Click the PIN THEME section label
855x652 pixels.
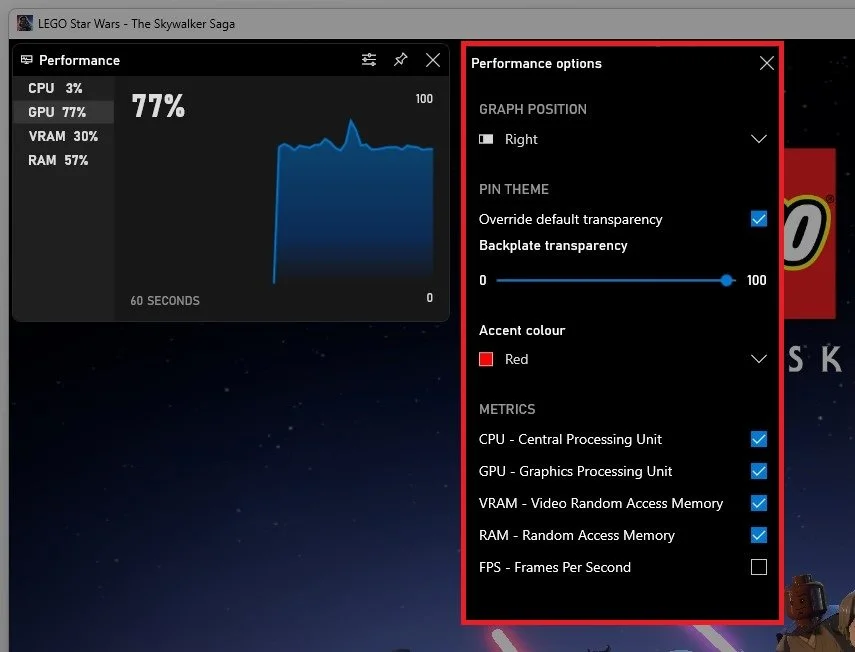[514, 189]
